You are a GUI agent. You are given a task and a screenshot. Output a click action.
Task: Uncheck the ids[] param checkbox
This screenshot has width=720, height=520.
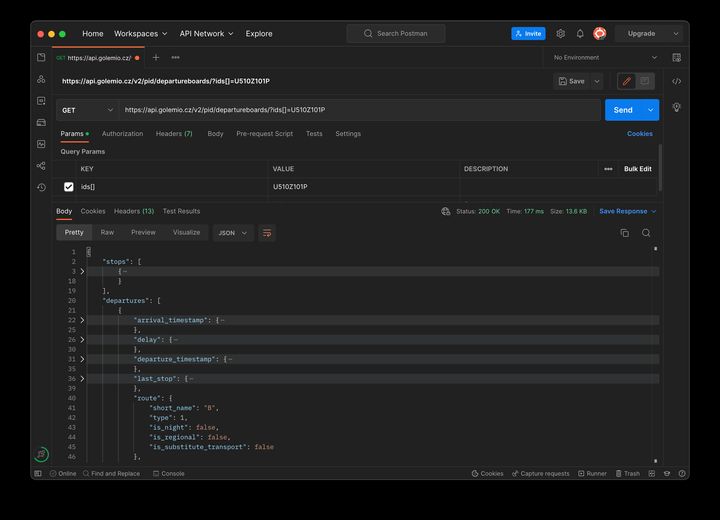pos(68,187)
